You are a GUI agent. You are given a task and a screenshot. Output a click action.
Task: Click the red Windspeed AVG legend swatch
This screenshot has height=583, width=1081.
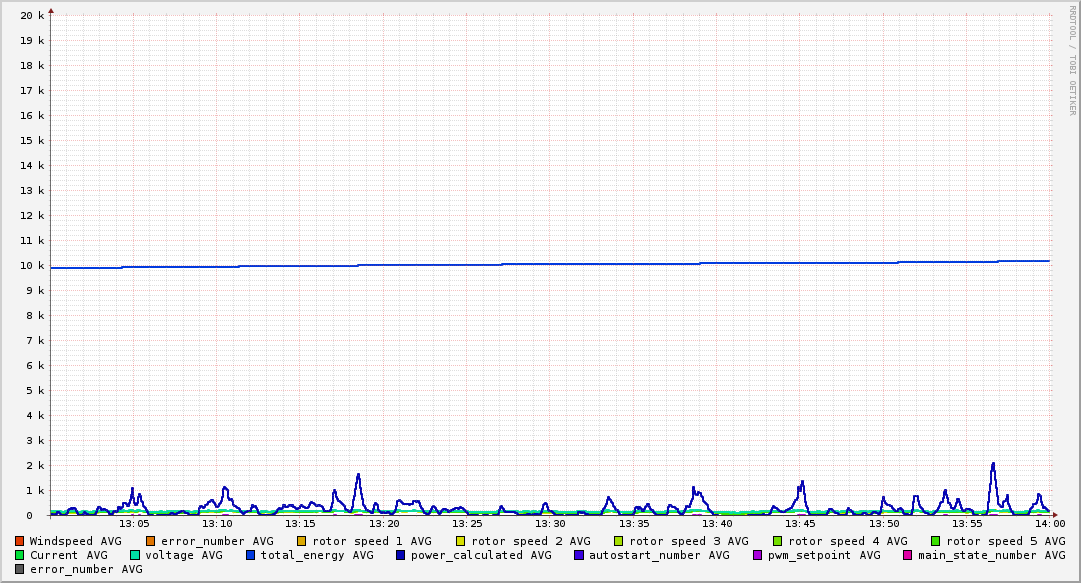20,541
